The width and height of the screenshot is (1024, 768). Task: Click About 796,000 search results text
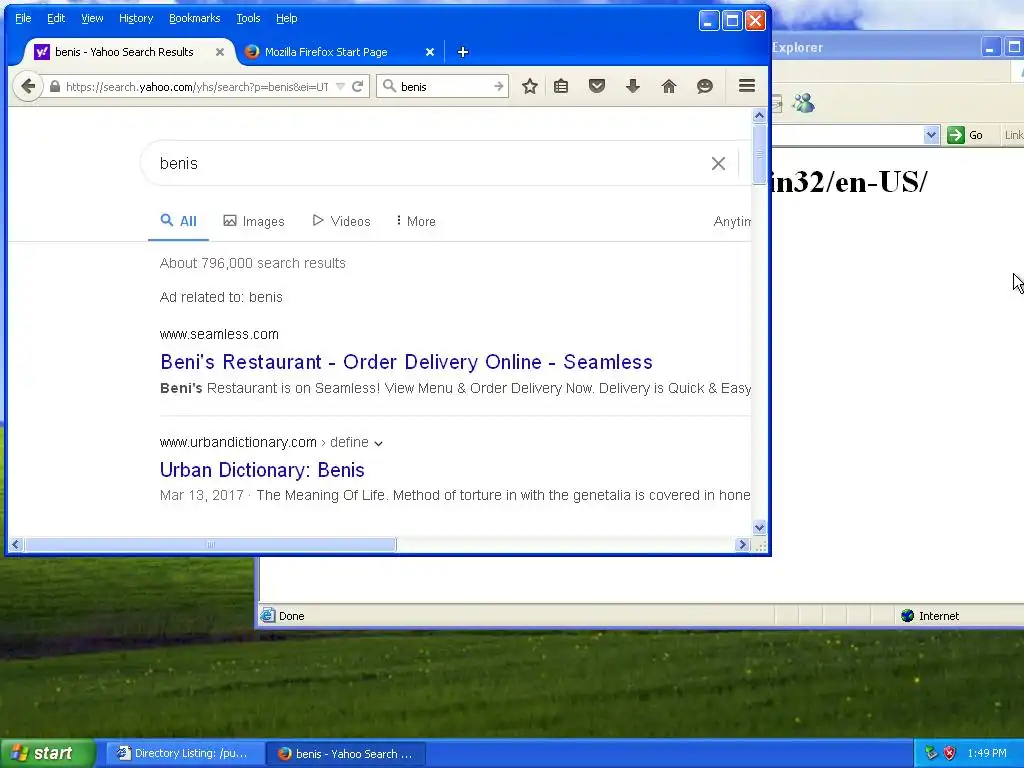[x=253, y=263]
